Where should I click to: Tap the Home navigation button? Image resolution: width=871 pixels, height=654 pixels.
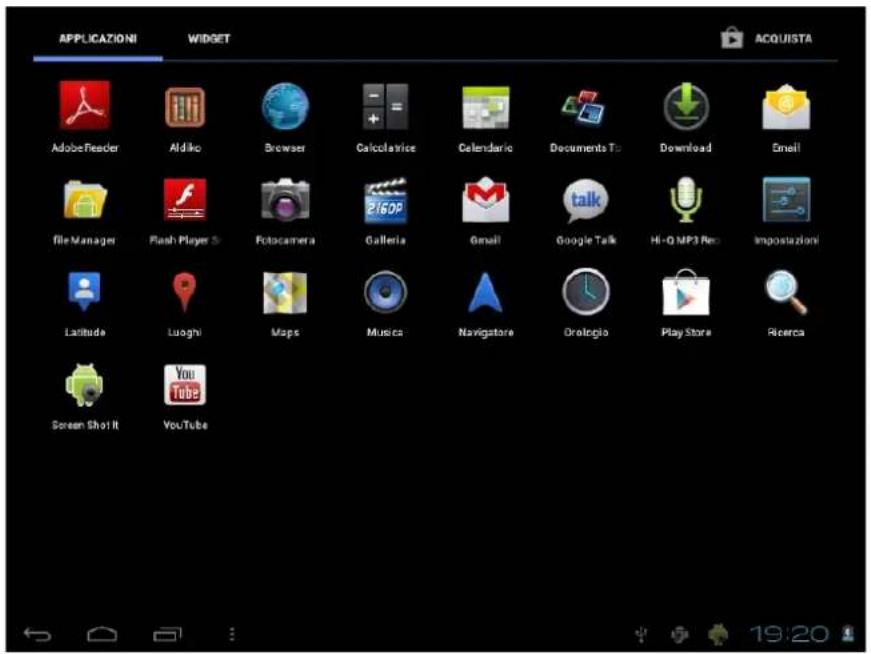tap(102, 634)
